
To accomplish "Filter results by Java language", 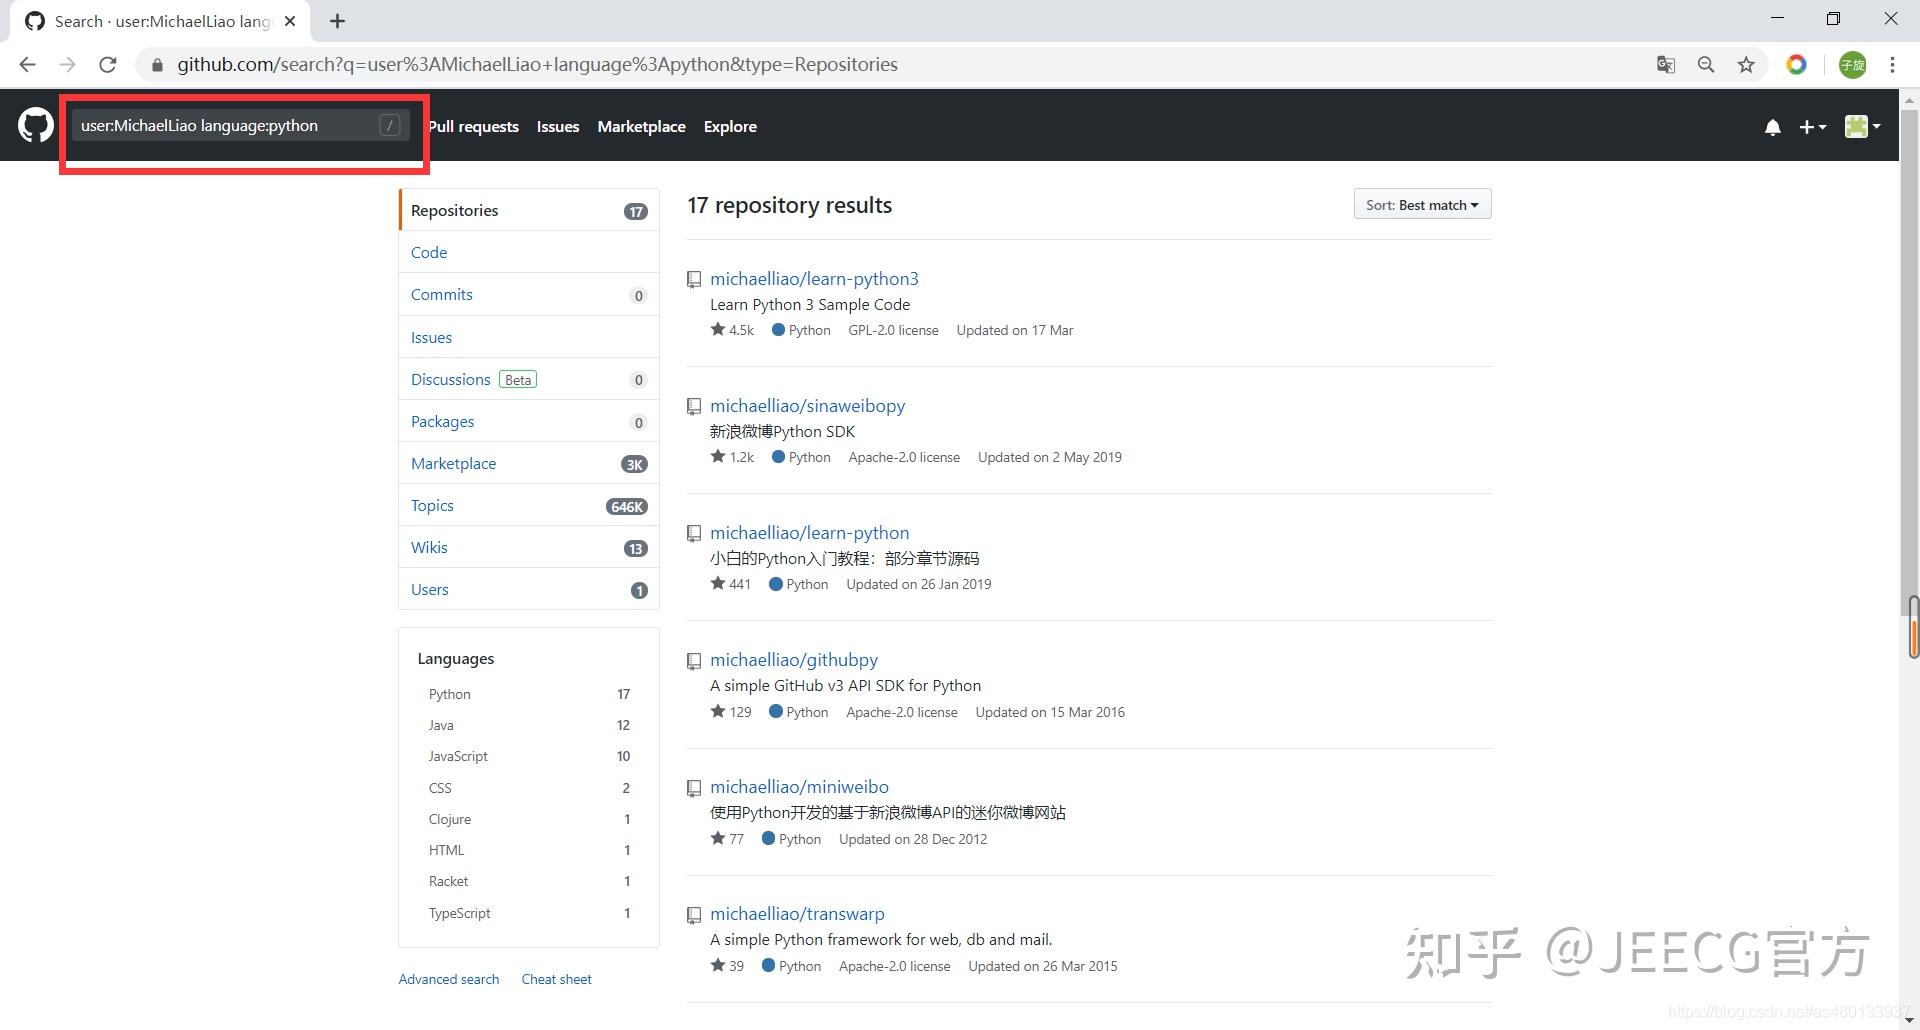I will point(441,725).
